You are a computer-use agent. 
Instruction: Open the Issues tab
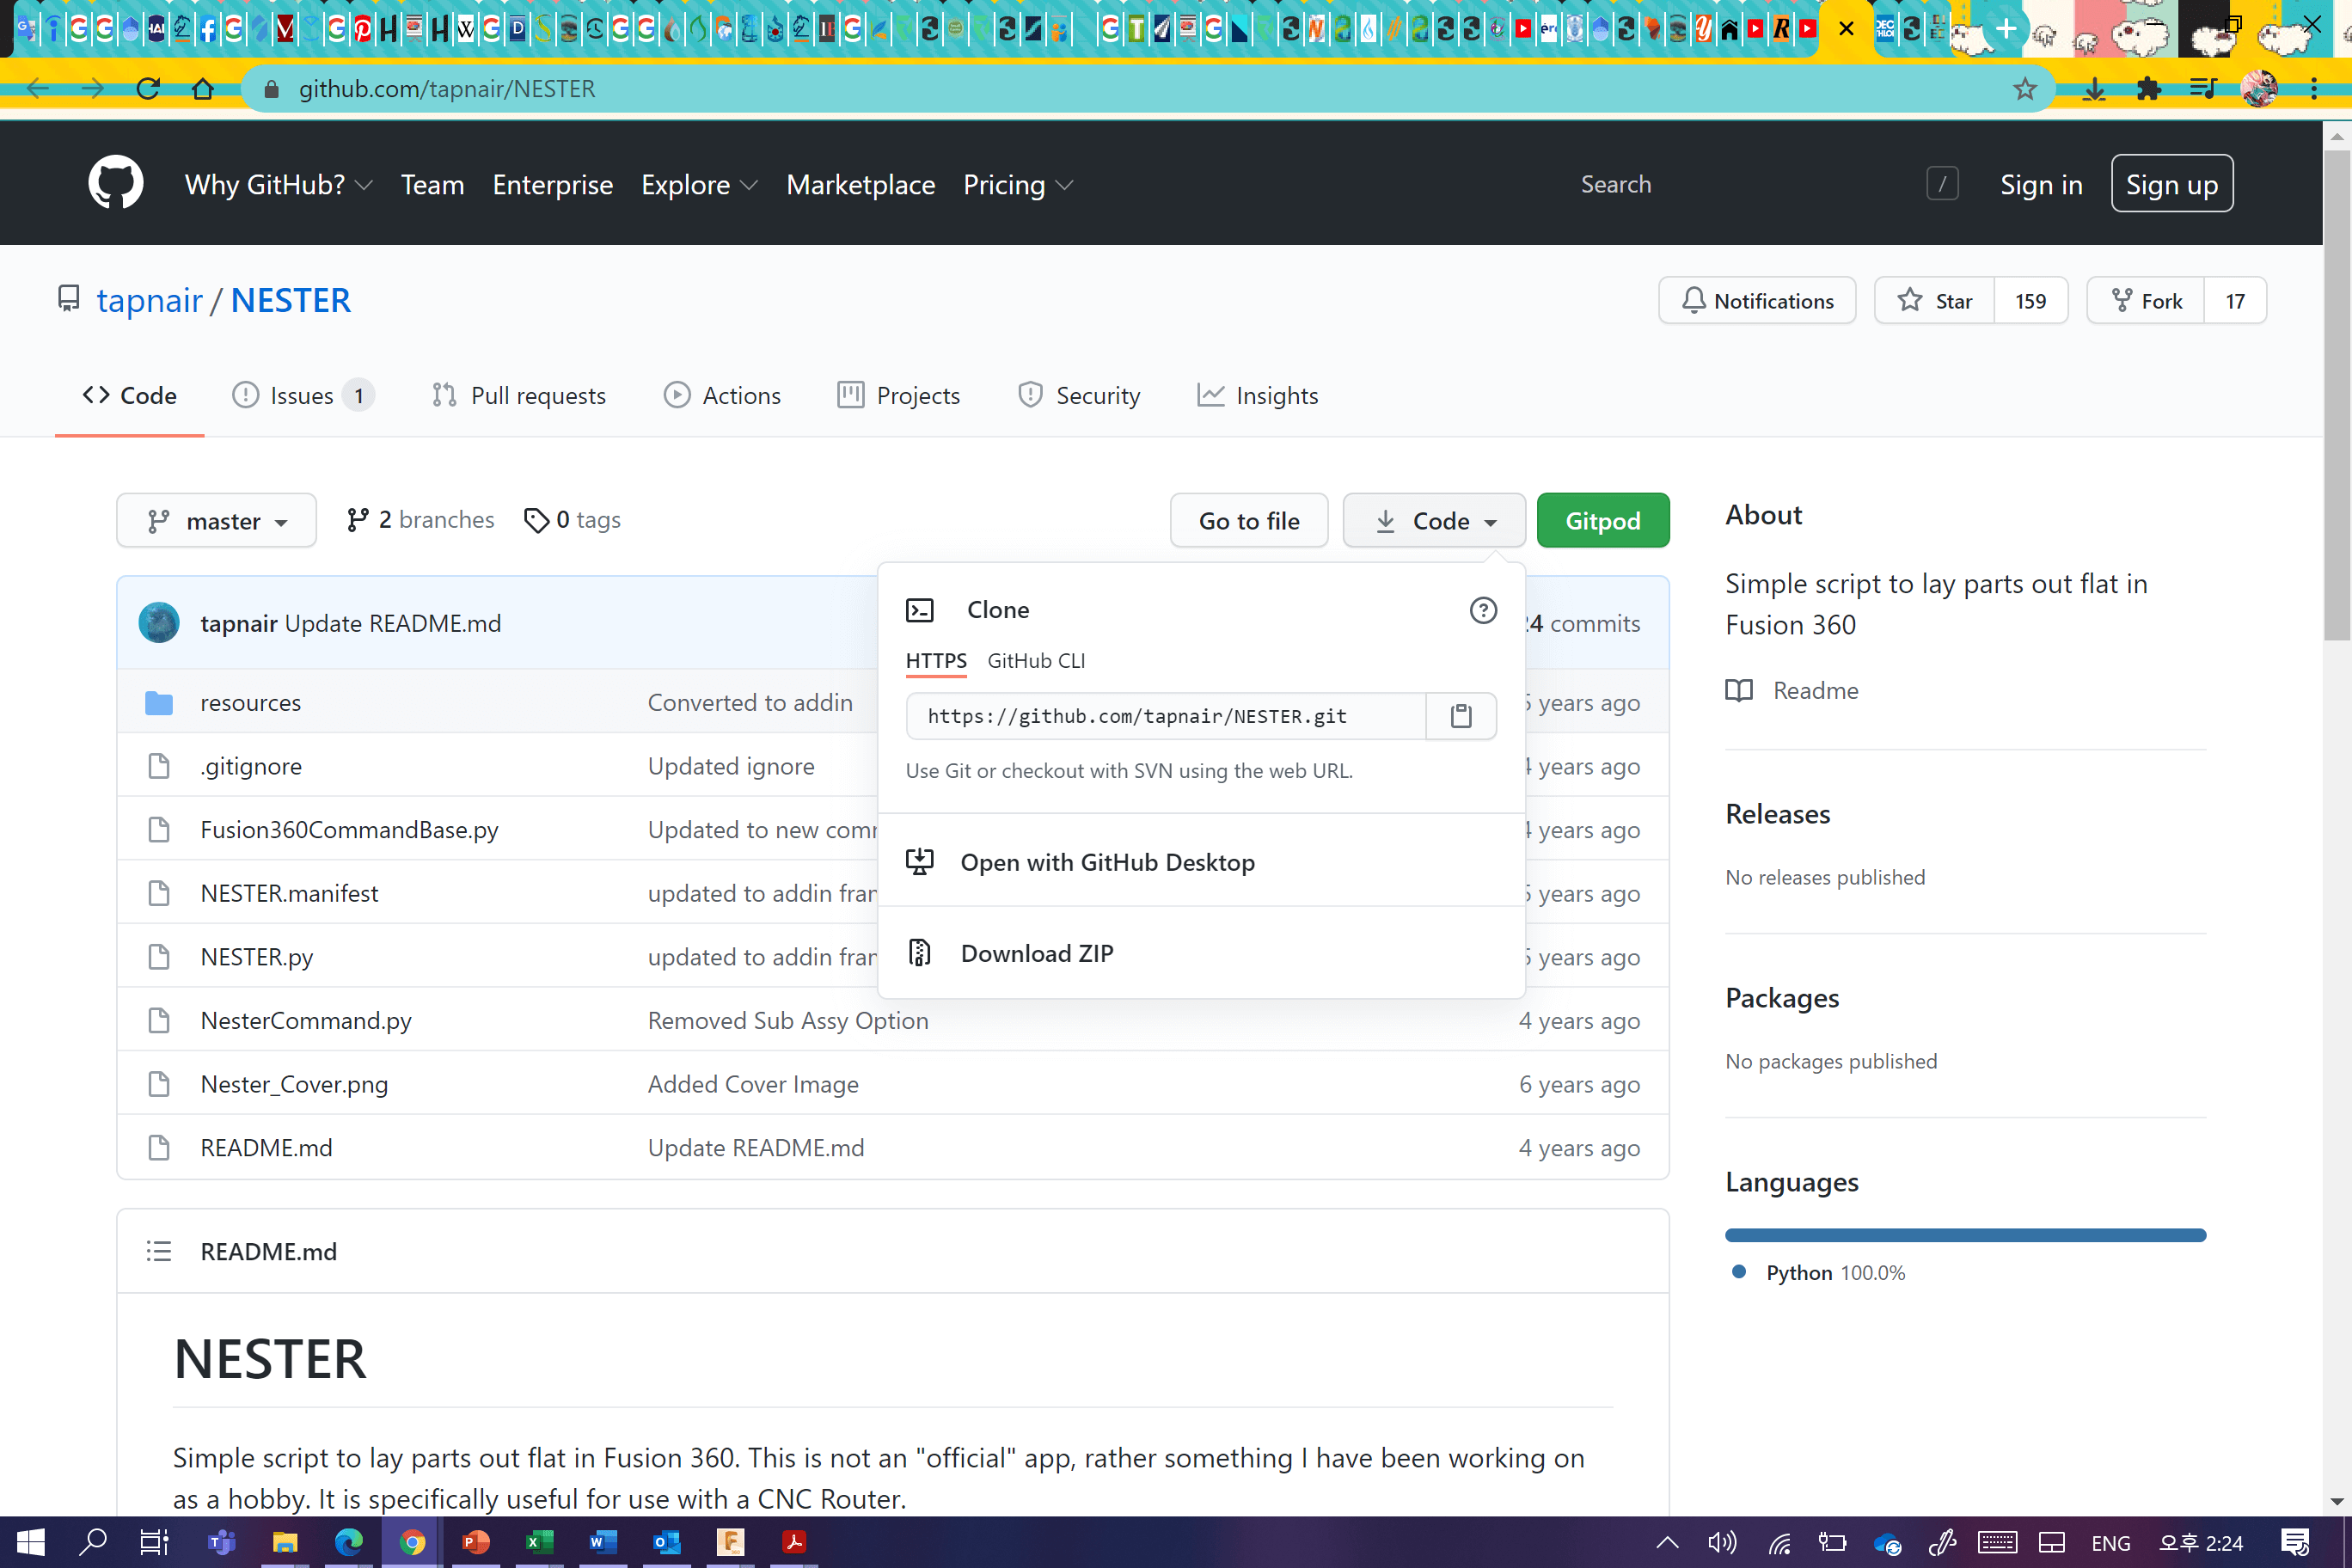302,396
